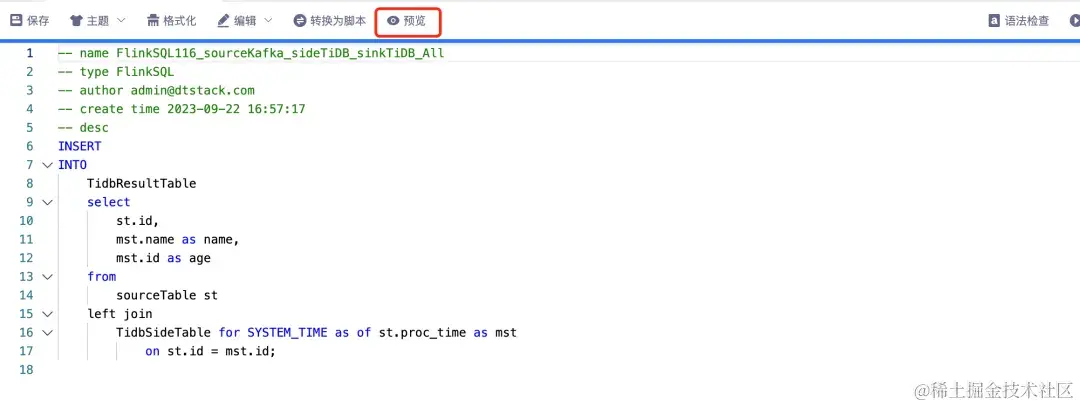The width and height of the screenshot is (1080, 407).
Task: Click the text st.proc_time
Action: (x=422, y=332)
